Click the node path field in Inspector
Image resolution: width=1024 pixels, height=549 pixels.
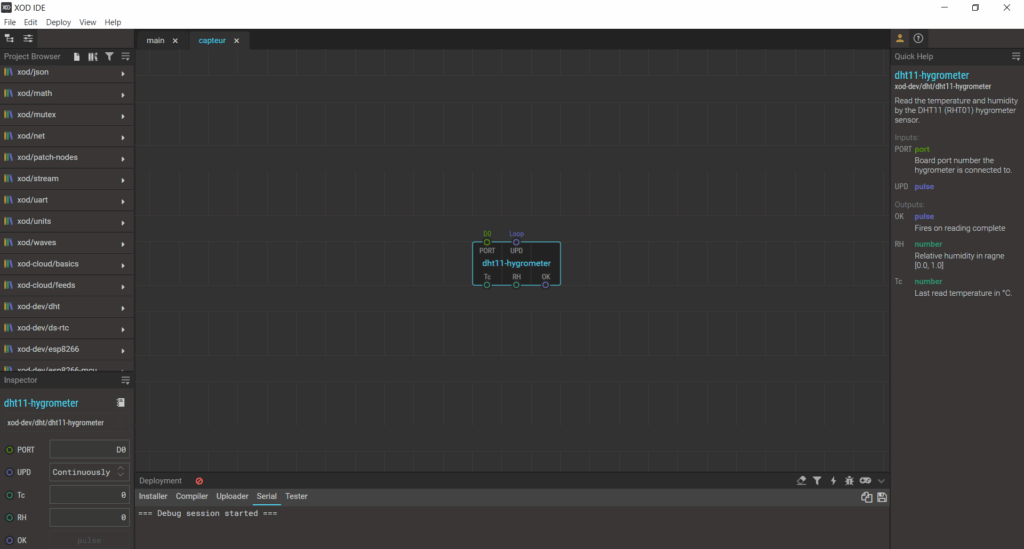point(65,423)
